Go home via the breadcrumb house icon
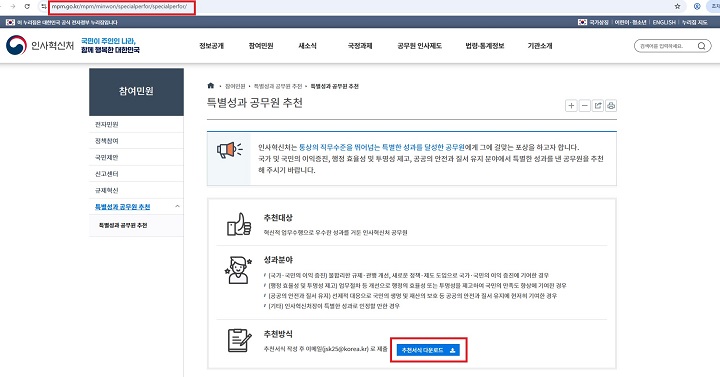The image size is (720, 377). click(211, 86)
